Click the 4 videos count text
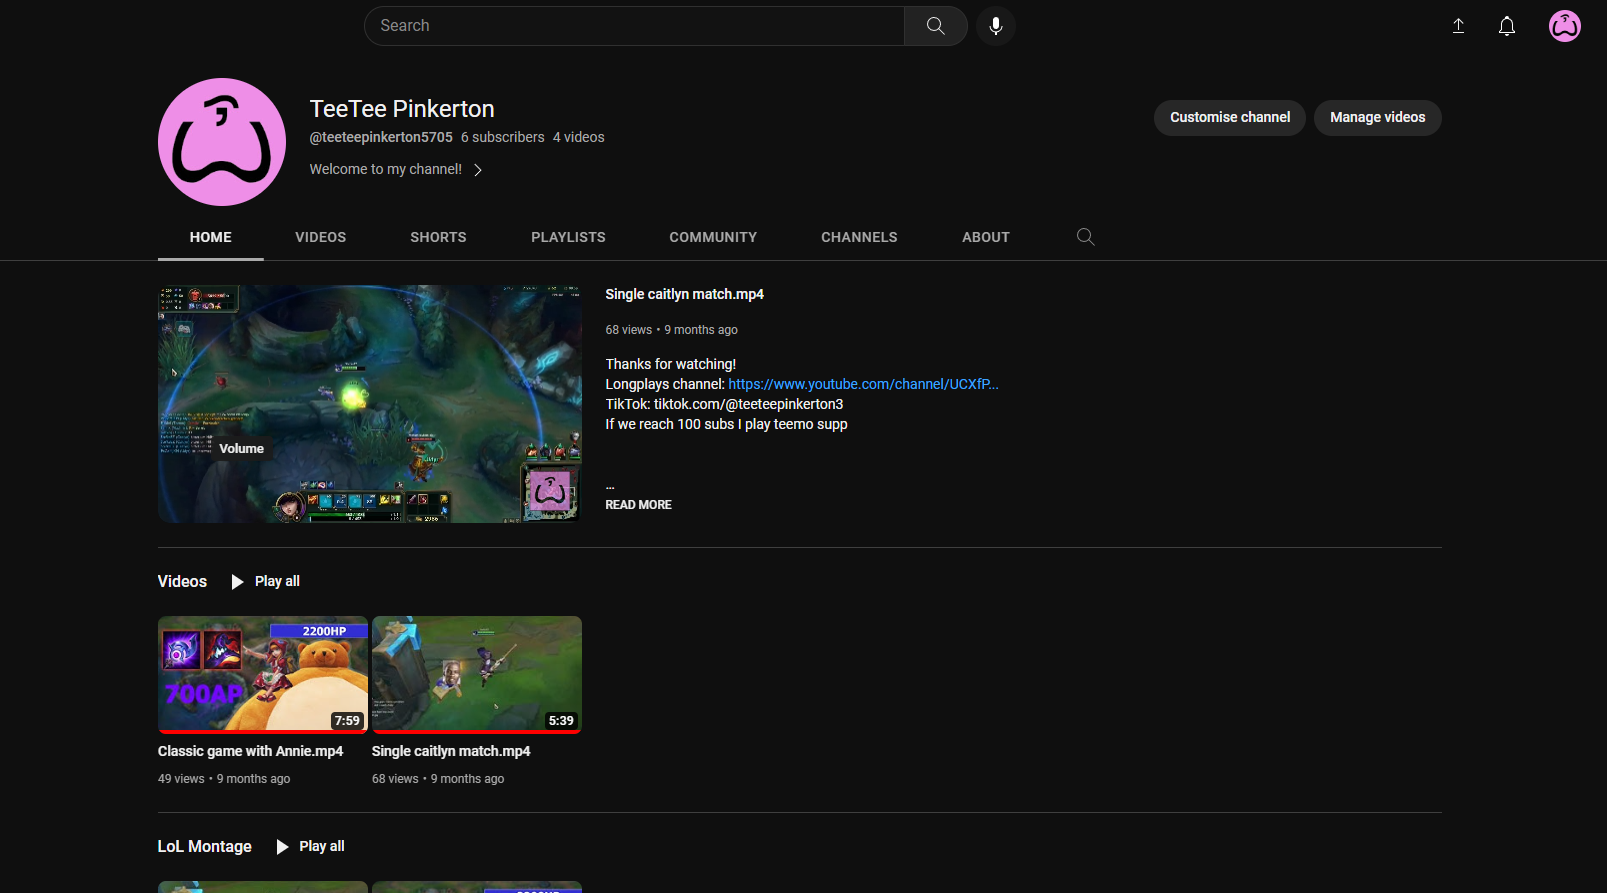This screenshot has width=1607, height=893. pyautogui.click(x=579, y=138)
